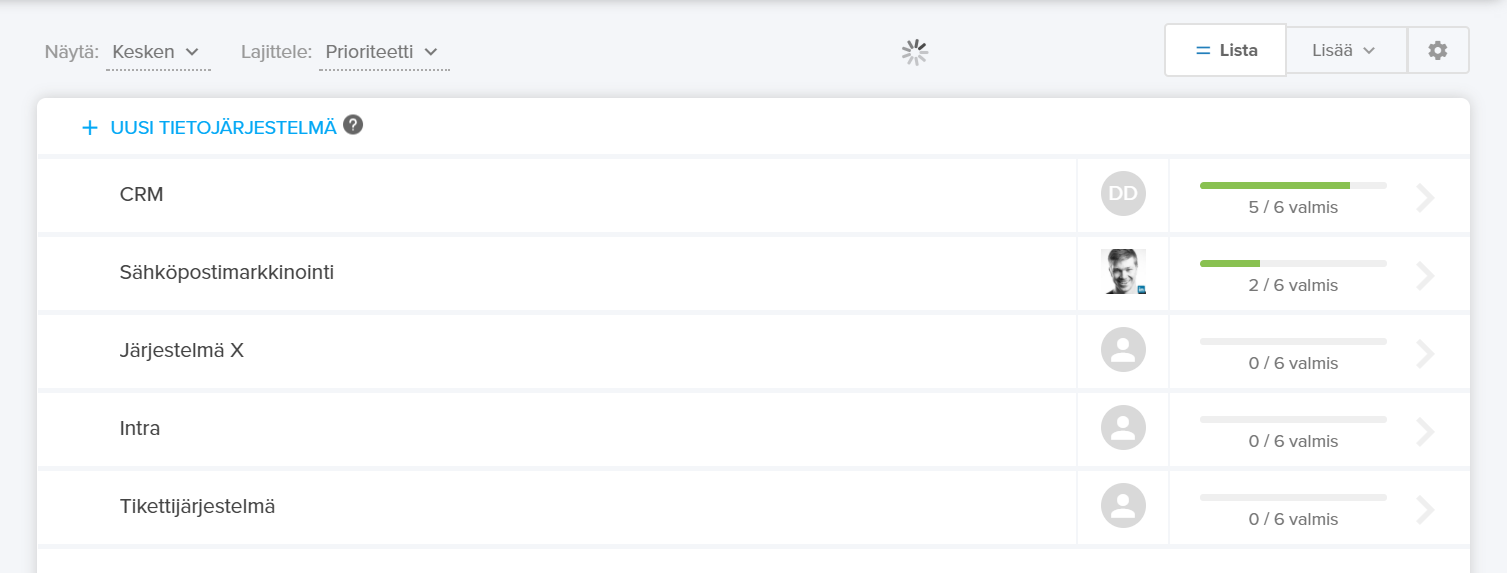The image size is (1507, 573).
Task: Click the CRM progress bar
Action: (x=1293, y=185)
